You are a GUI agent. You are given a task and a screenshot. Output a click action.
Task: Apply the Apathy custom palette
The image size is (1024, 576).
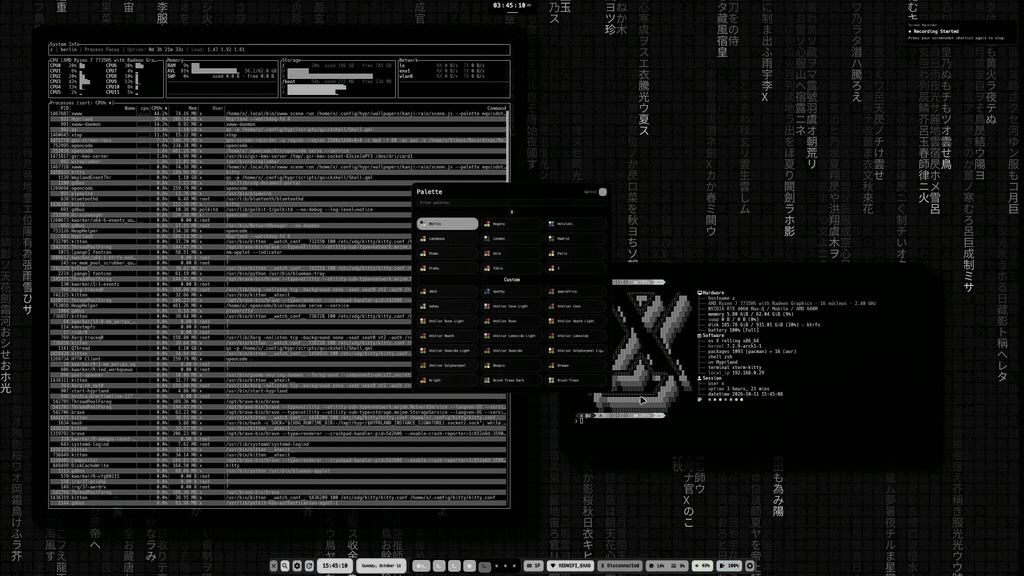511,291
